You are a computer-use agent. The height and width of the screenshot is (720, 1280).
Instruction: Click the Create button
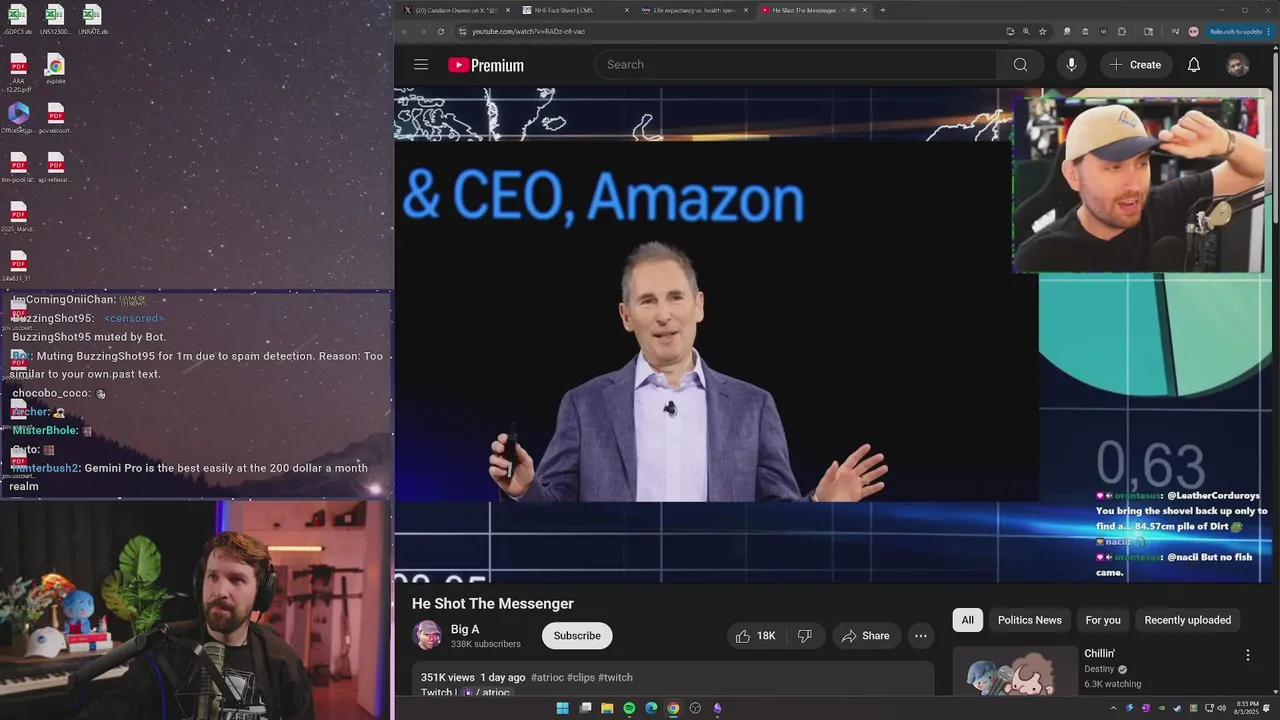(1135, 65)
